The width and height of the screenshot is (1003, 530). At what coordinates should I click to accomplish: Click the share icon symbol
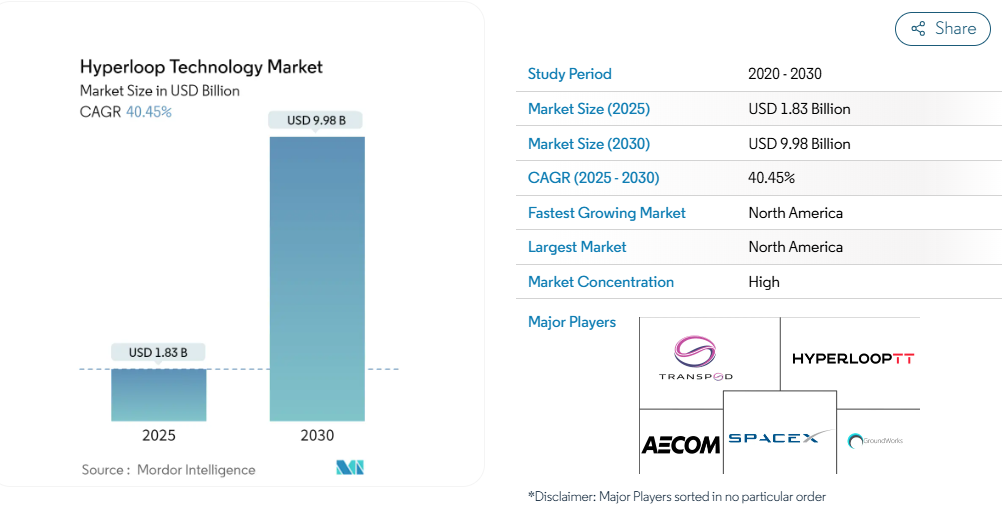[x=918, y=29]
